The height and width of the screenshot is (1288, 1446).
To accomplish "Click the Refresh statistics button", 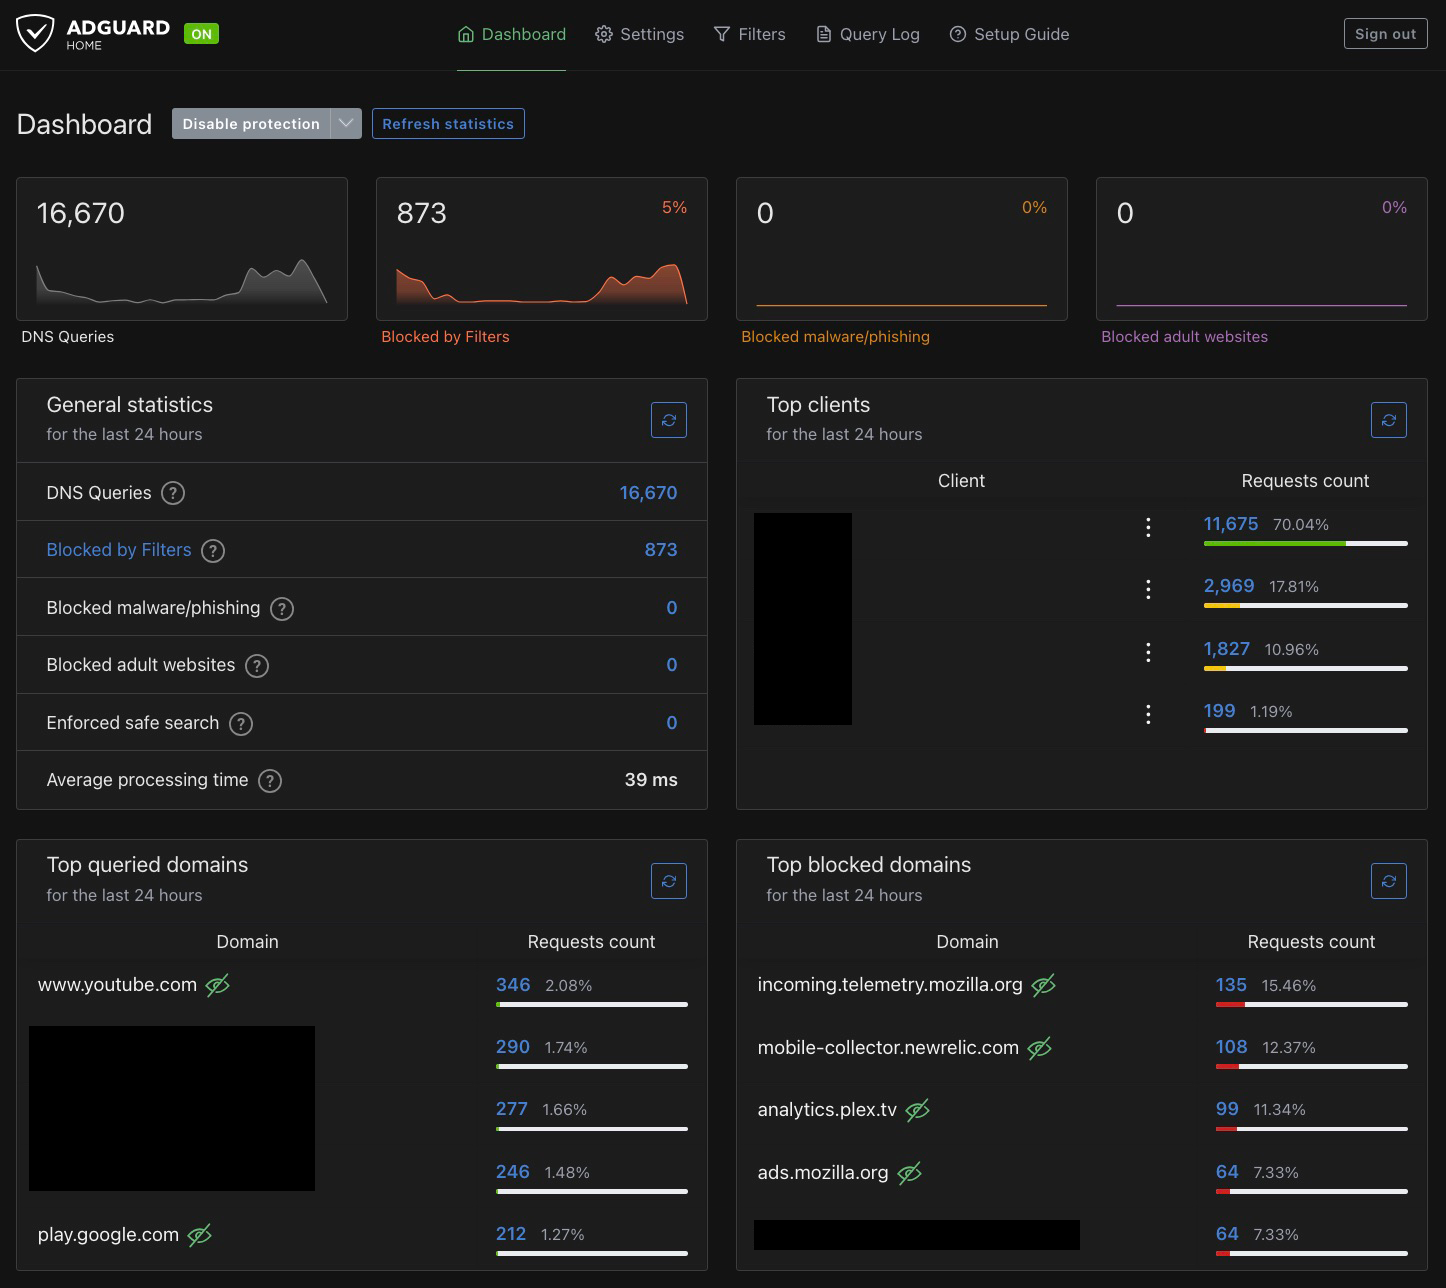I will pos(448,124).
